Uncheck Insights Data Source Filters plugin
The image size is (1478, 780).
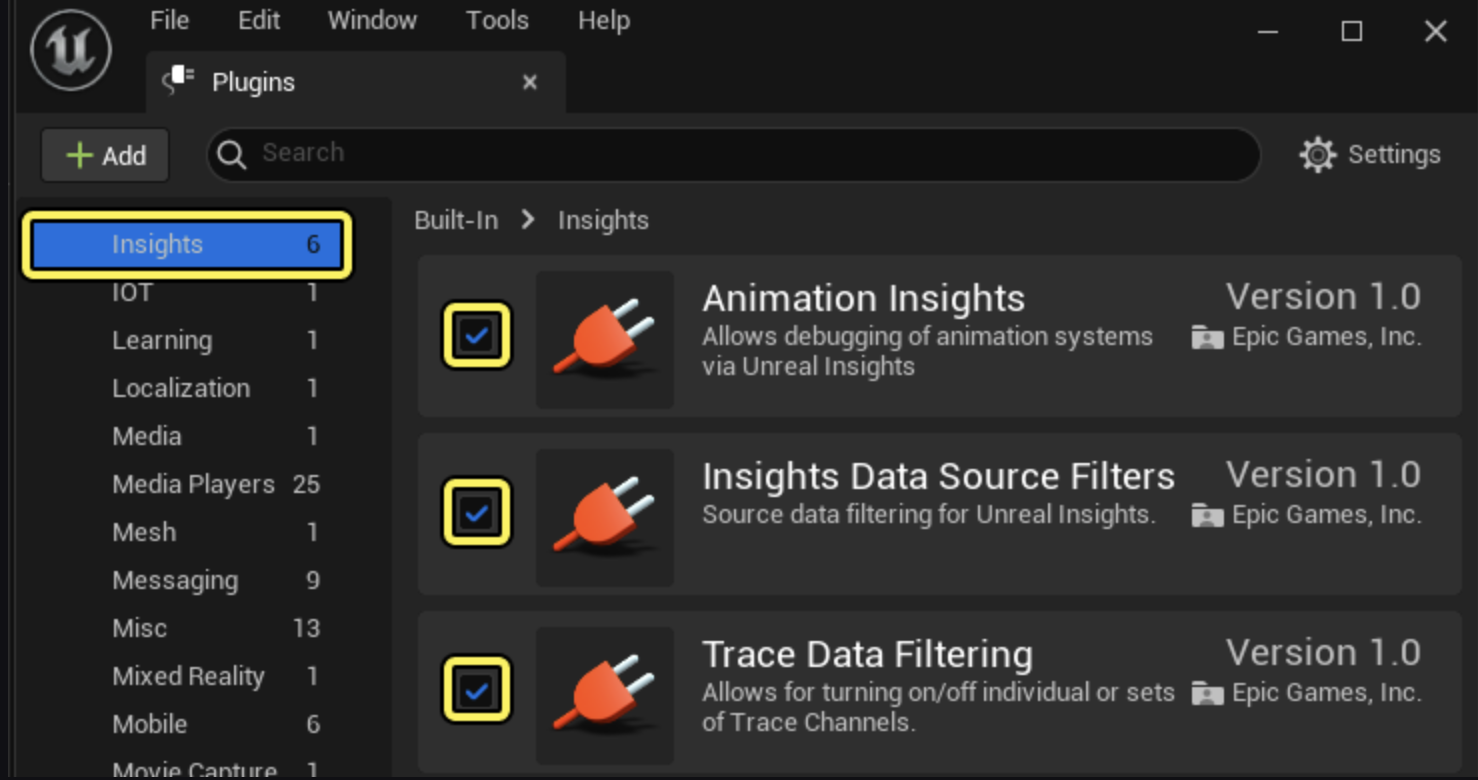477,513
